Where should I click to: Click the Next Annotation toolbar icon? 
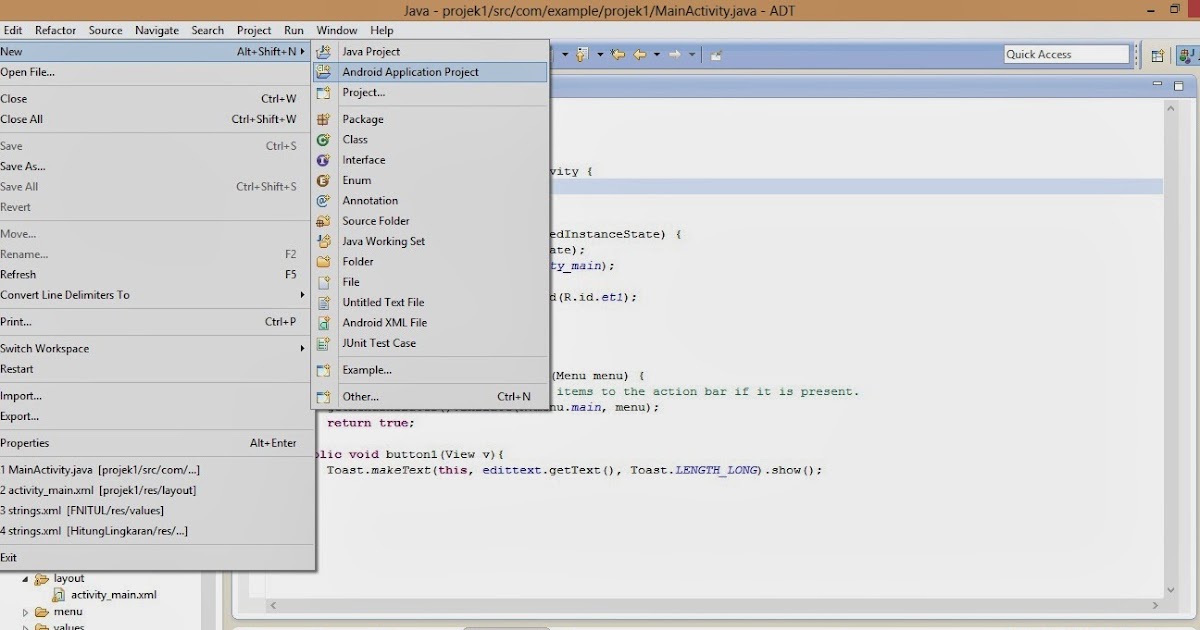(x=581, y=54)
